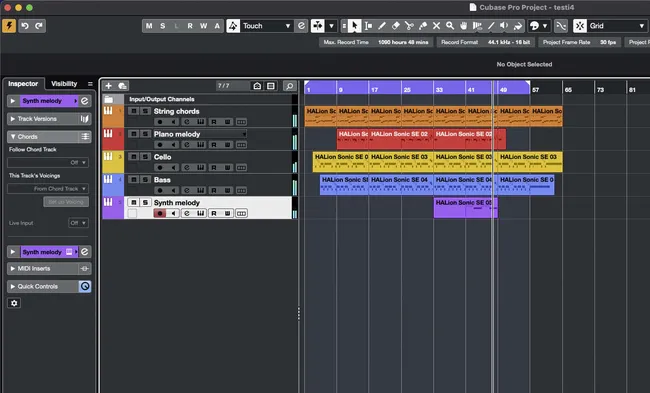650x393 pixels.
Task: Select the purple Synth melody MIDI clip
Action: point(466,208)
